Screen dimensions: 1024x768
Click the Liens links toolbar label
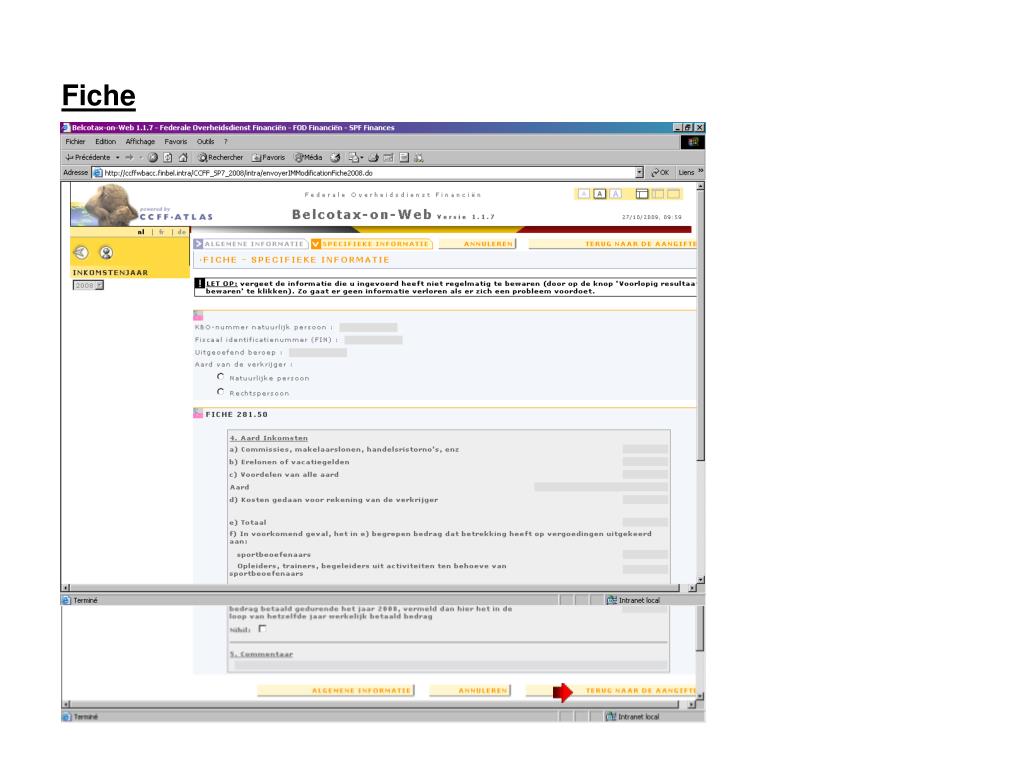point(686,173)
